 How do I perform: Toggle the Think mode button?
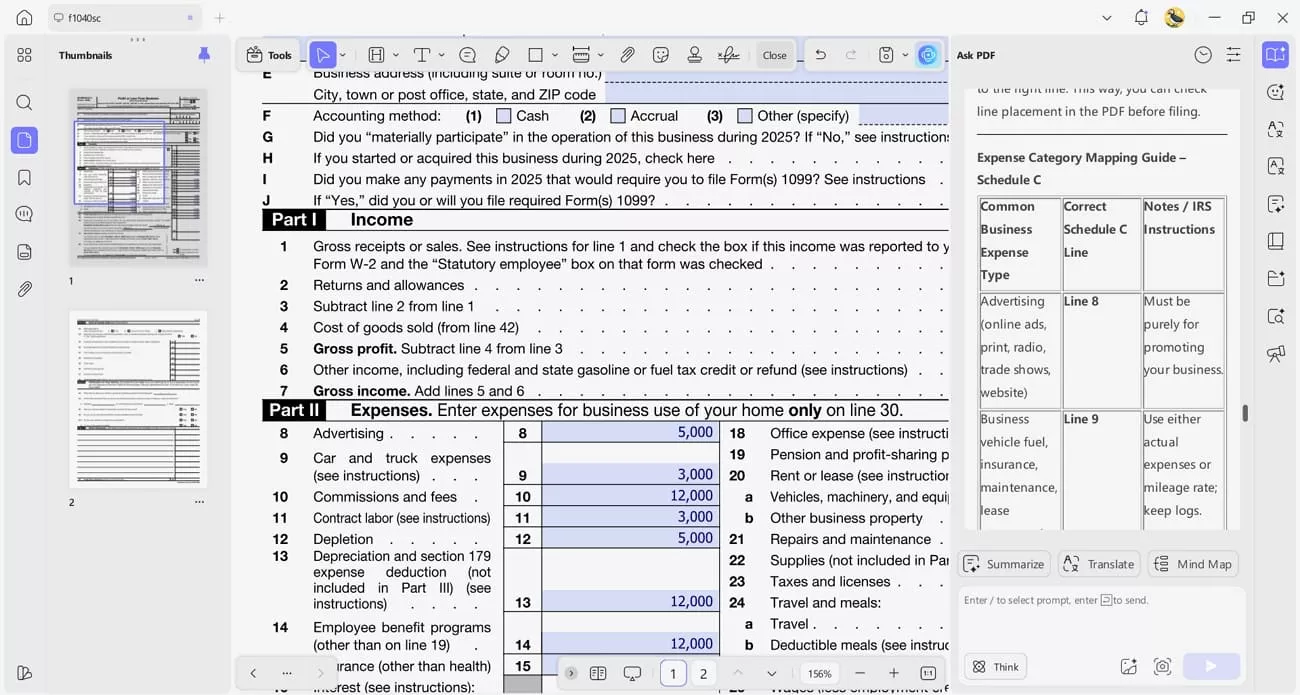[x=996, y=667]
